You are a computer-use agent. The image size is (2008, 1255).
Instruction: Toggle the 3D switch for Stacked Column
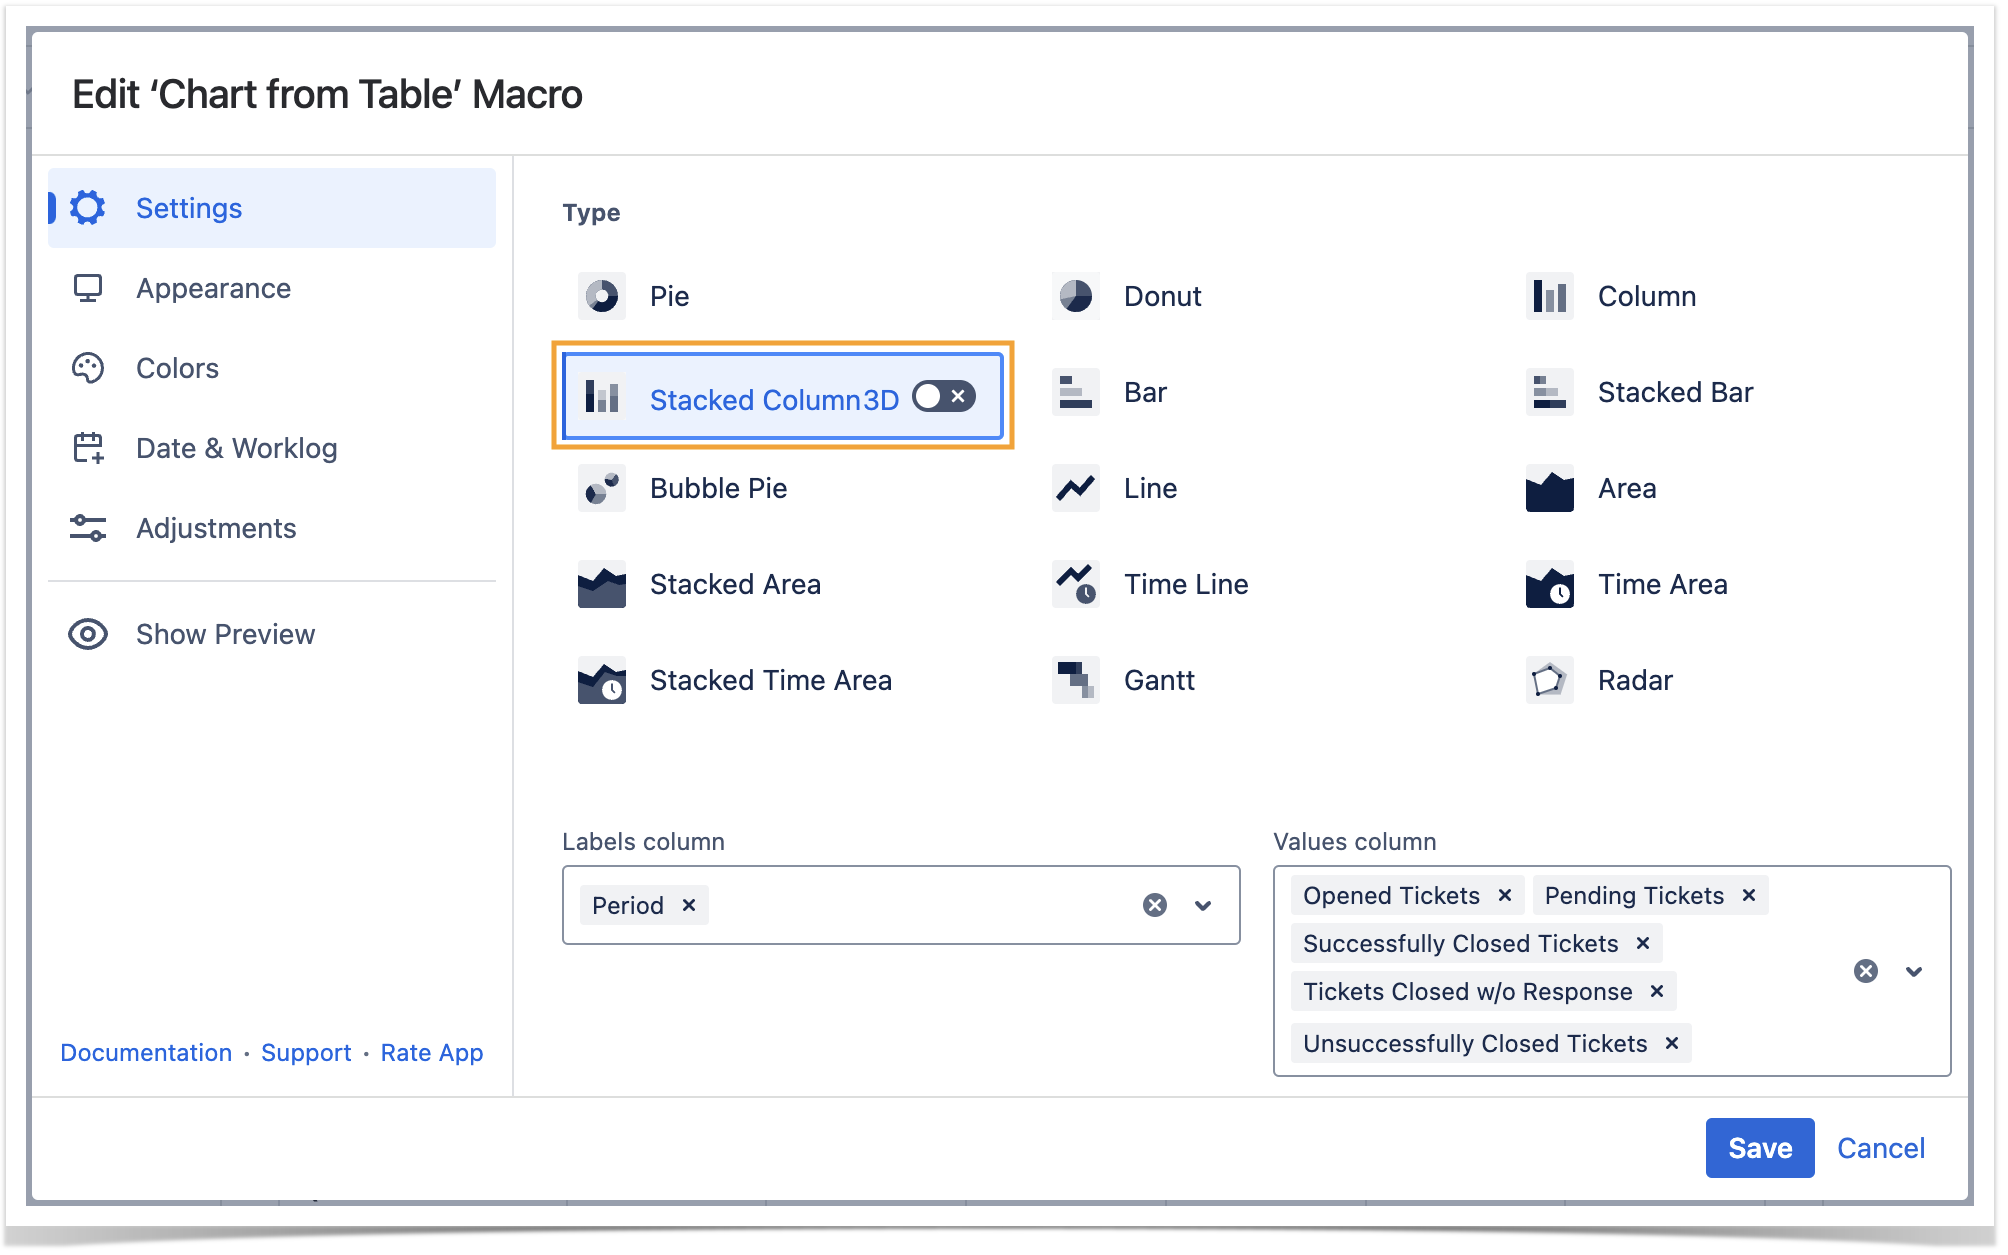click(x=943, y=397)
